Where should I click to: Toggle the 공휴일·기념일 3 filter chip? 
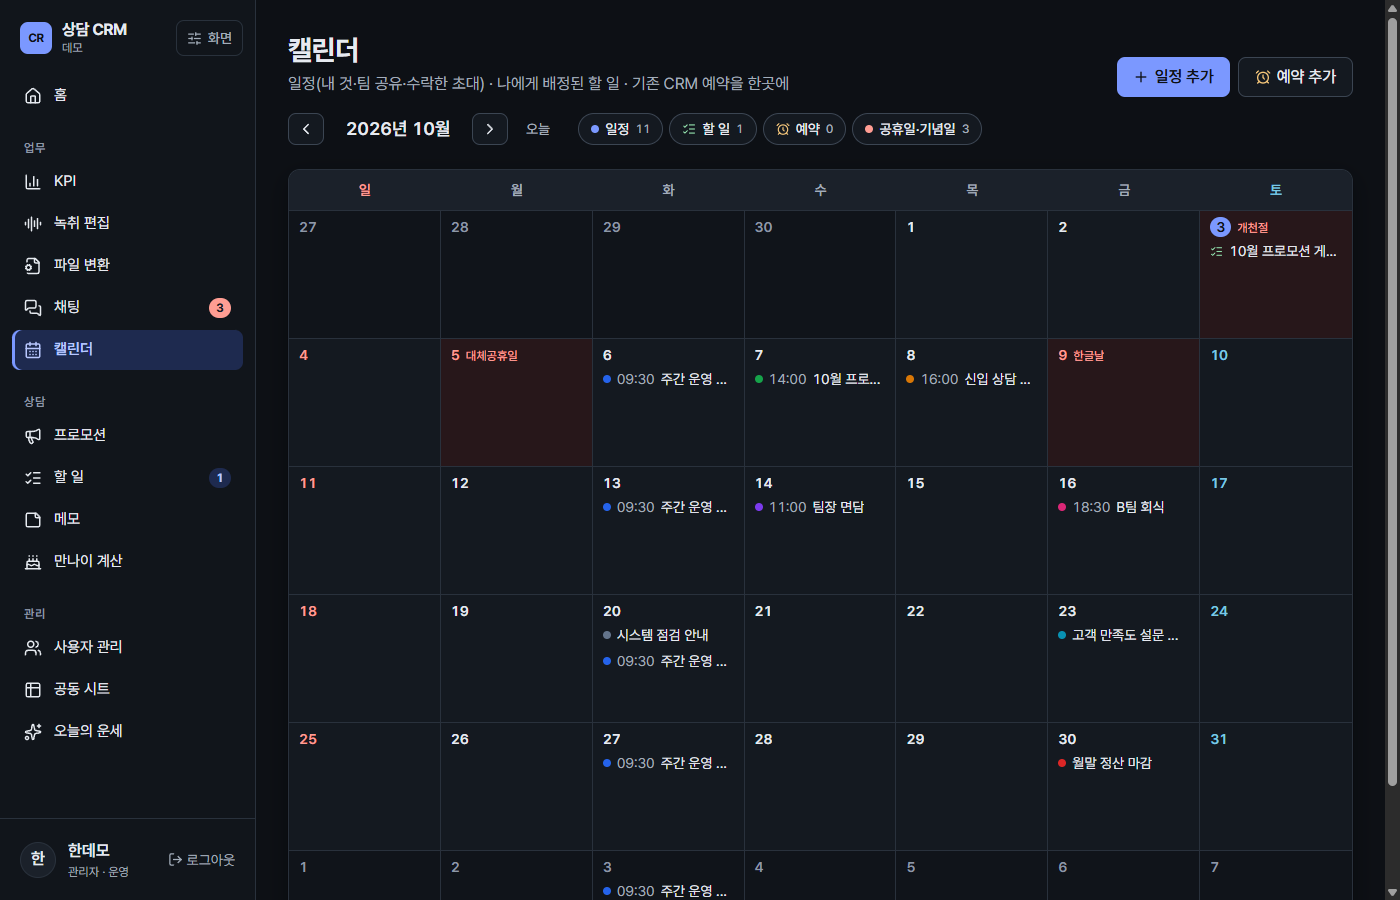(x=917, y=129)
